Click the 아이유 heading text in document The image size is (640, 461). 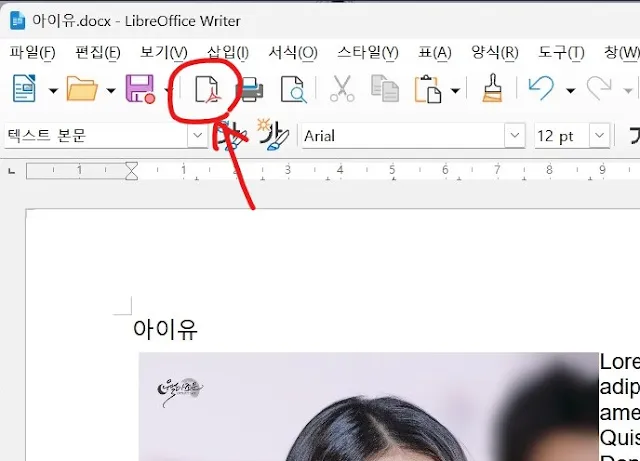click(165, 329)
